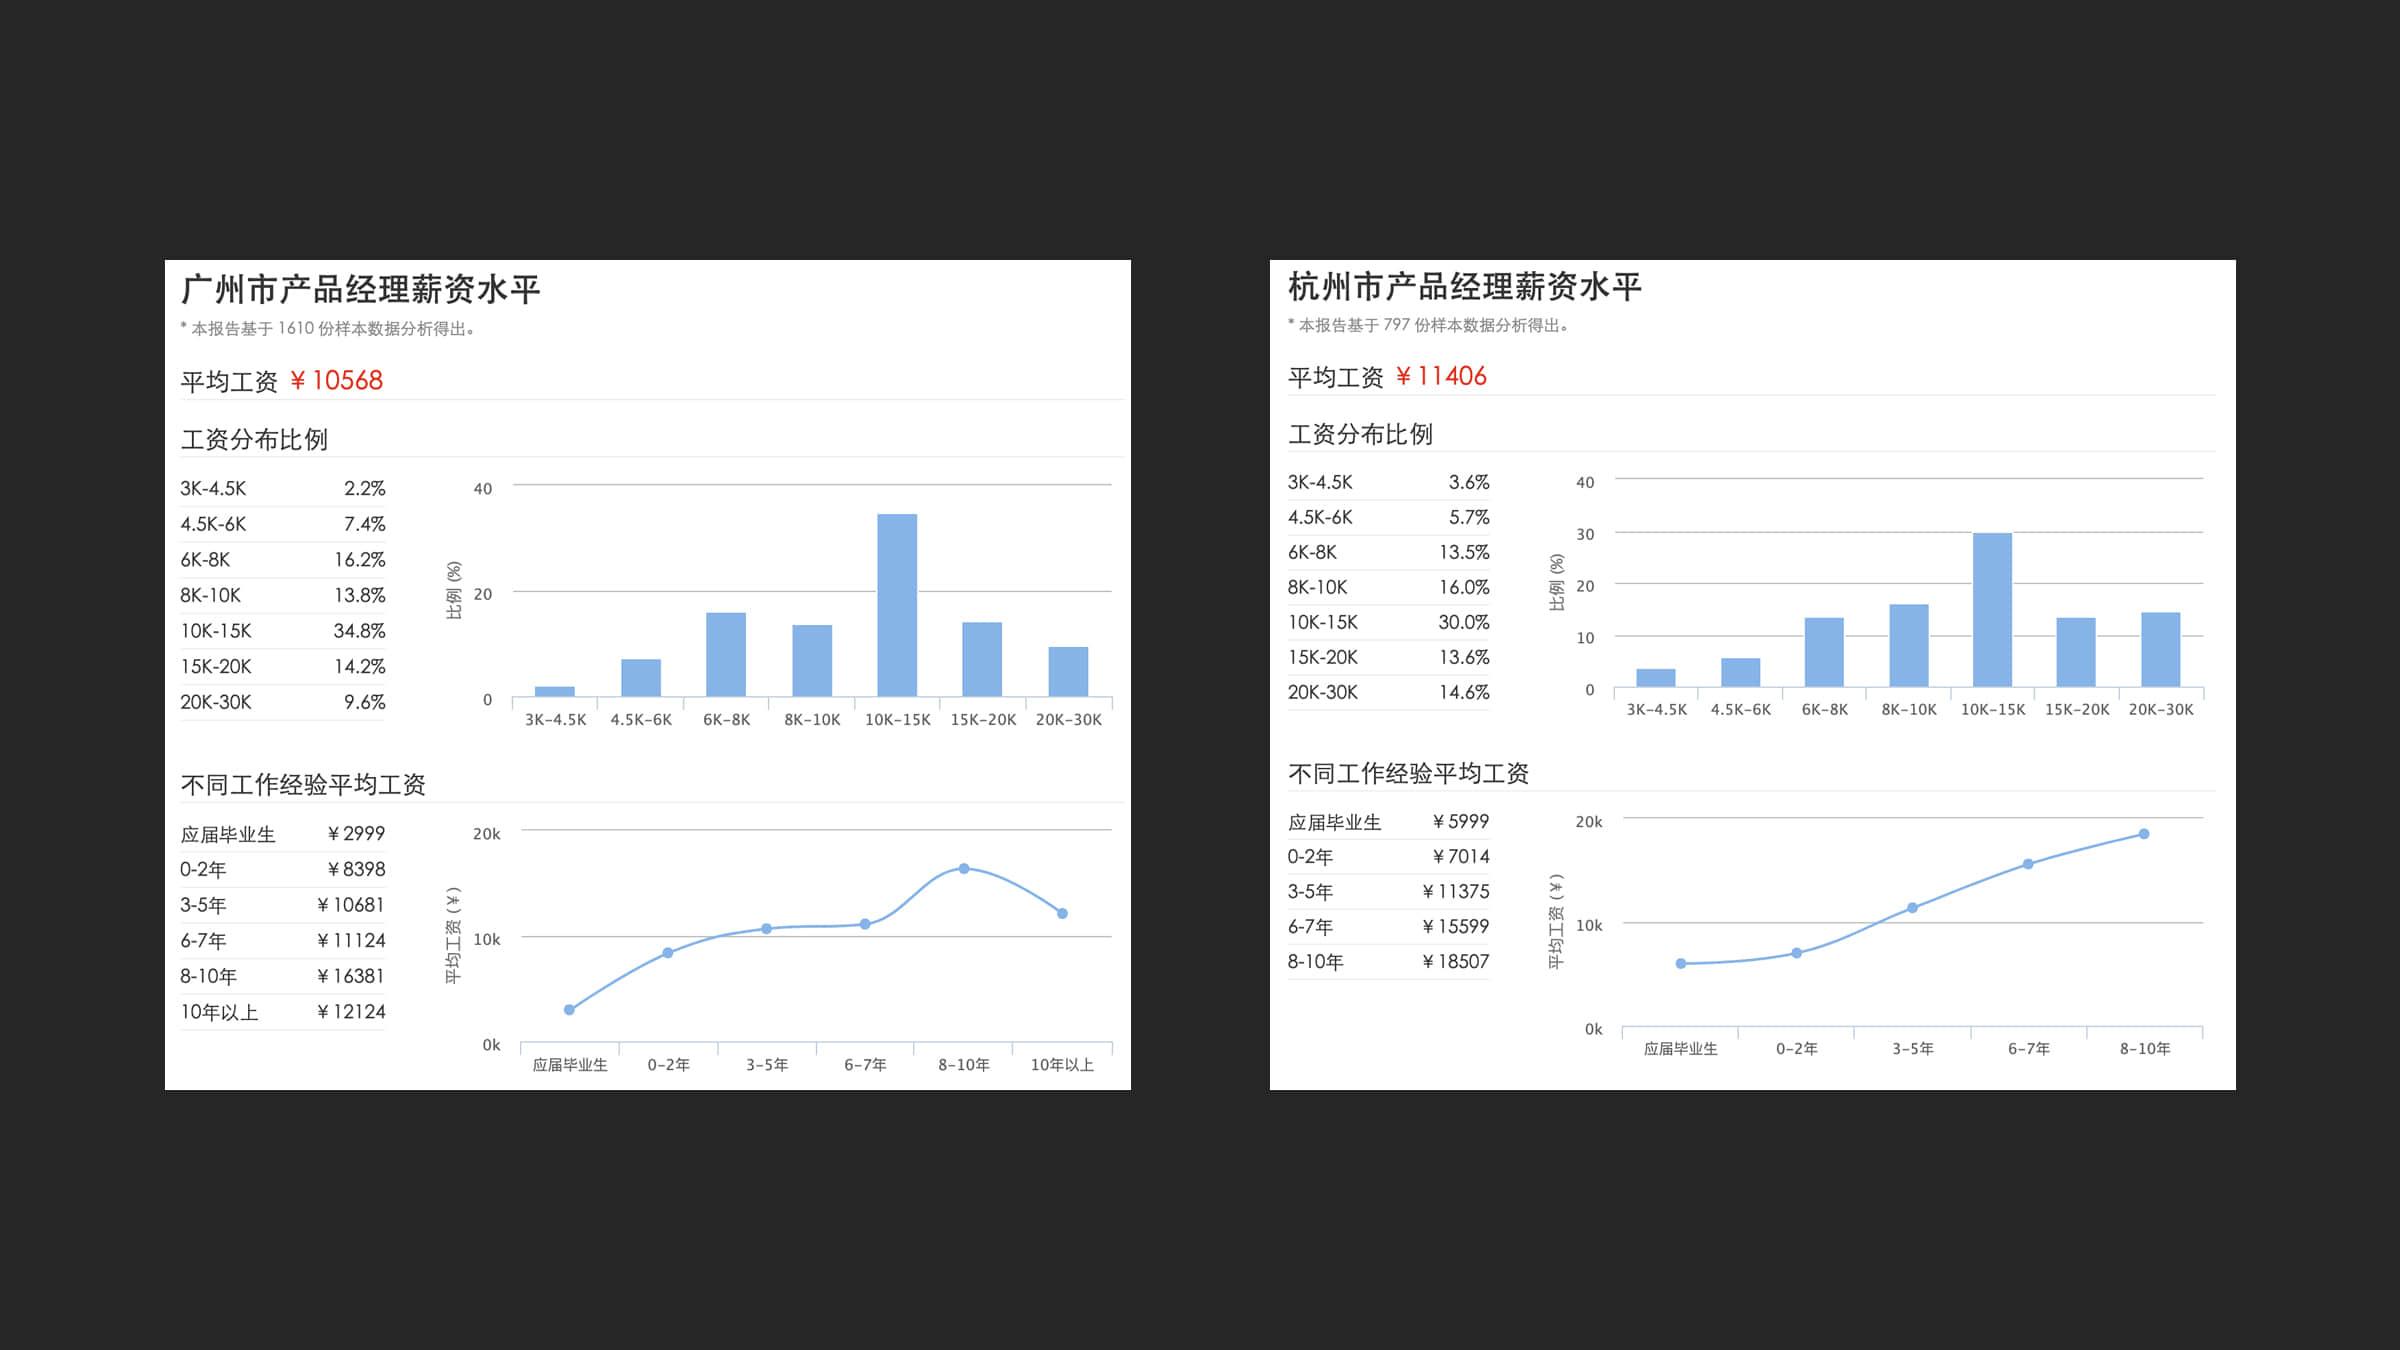Viewport: 2400px width, 1350px height.
Task: Click the 797 sample note under Hangzhou title
Action: point(1428,325)
